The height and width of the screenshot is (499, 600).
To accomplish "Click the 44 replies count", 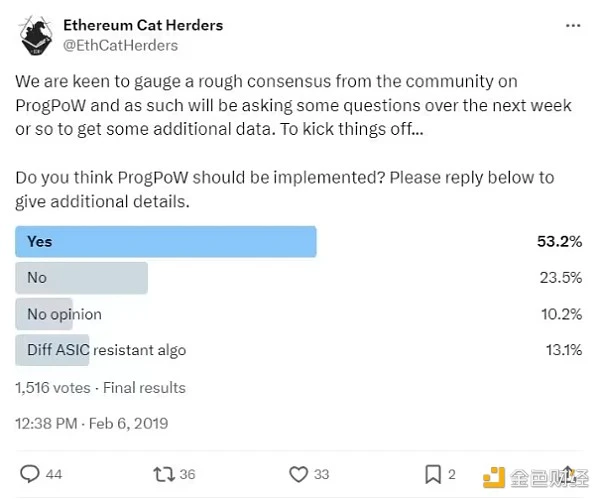I will (x=53, y=474).
